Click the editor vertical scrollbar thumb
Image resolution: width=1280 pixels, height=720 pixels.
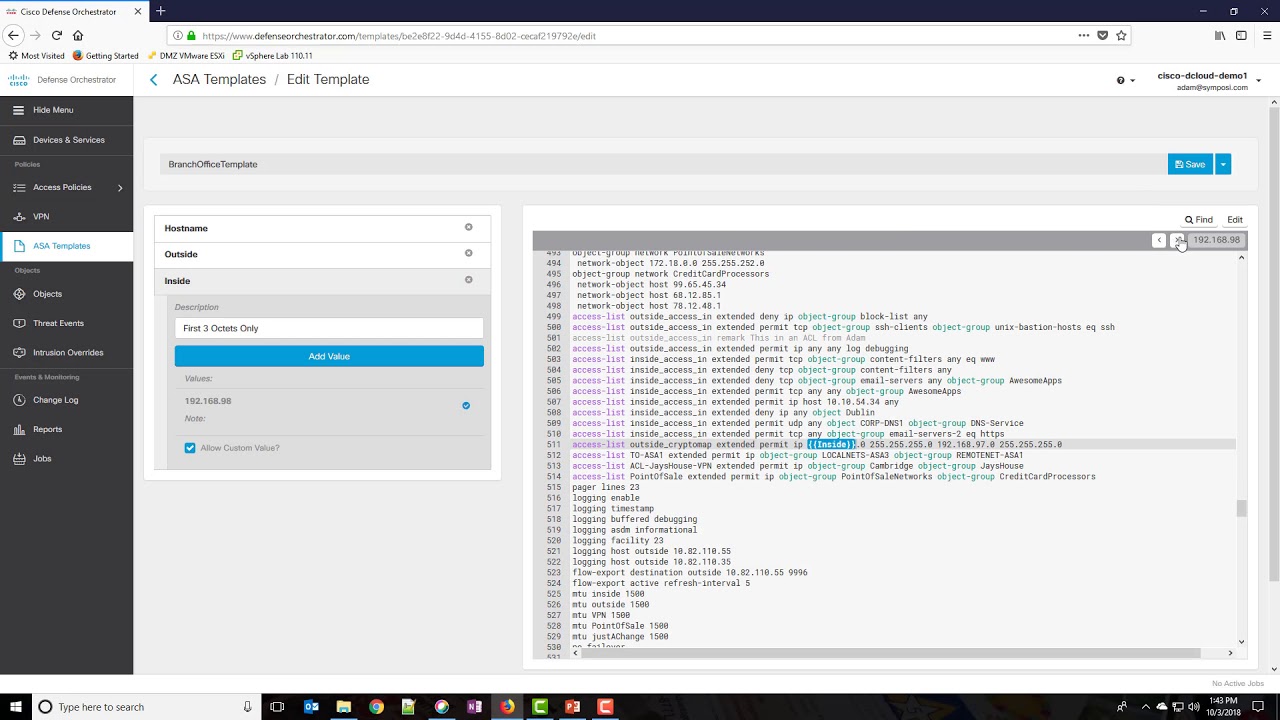click(1242, 508)
